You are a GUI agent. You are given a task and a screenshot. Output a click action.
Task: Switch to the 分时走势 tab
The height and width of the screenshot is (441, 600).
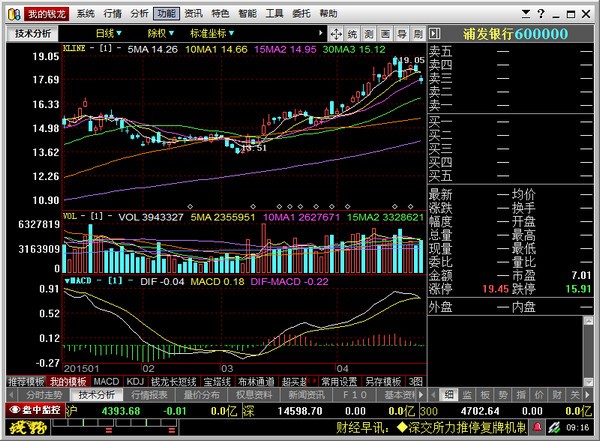pyautogui.click(x=36, y=395)
